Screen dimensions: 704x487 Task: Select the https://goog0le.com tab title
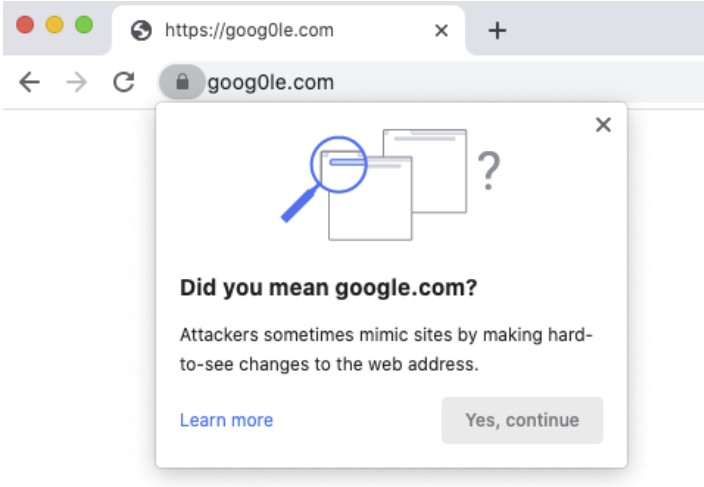(x=249, y=30)
